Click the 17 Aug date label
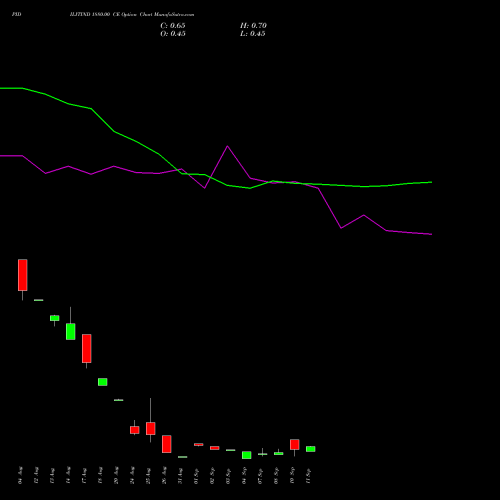 tap(85, 475)
